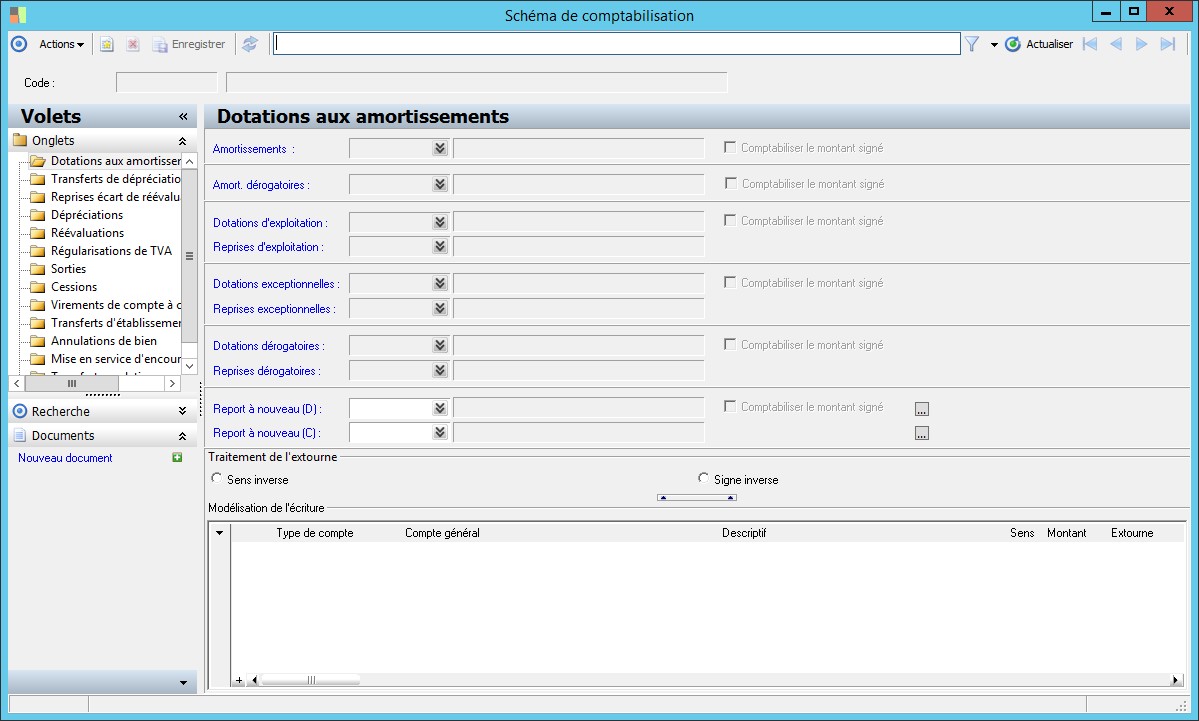Click tree vertical scrollbar down arrow

click(x=190, y=366)
